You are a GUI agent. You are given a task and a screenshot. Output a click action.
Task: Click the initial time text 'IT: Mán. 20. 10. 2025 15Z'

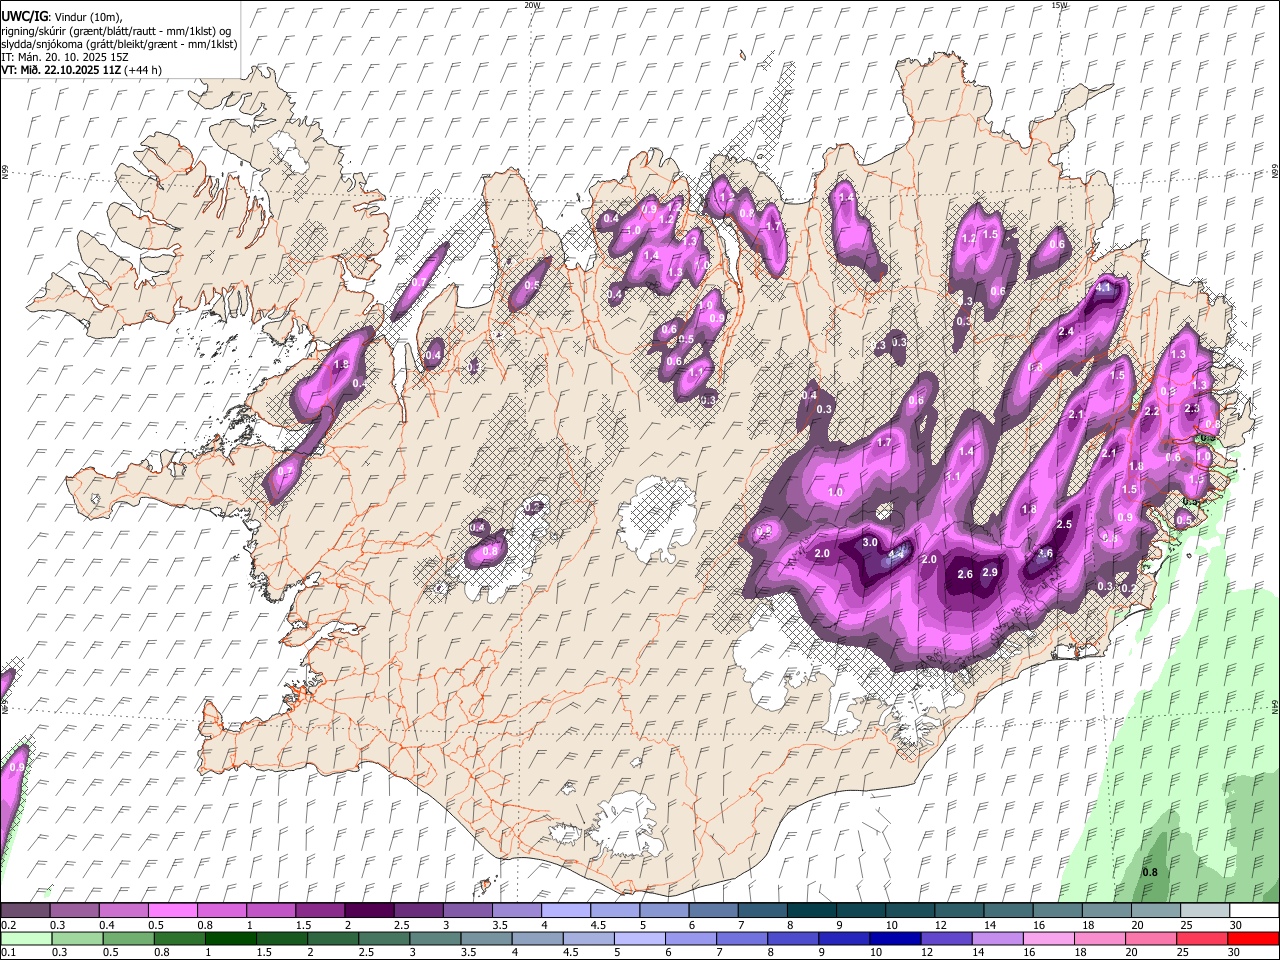point(64,57)
